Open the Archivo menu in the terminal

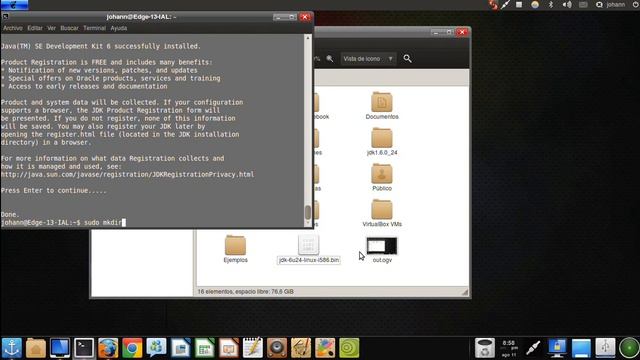click(x=13, y=28)
